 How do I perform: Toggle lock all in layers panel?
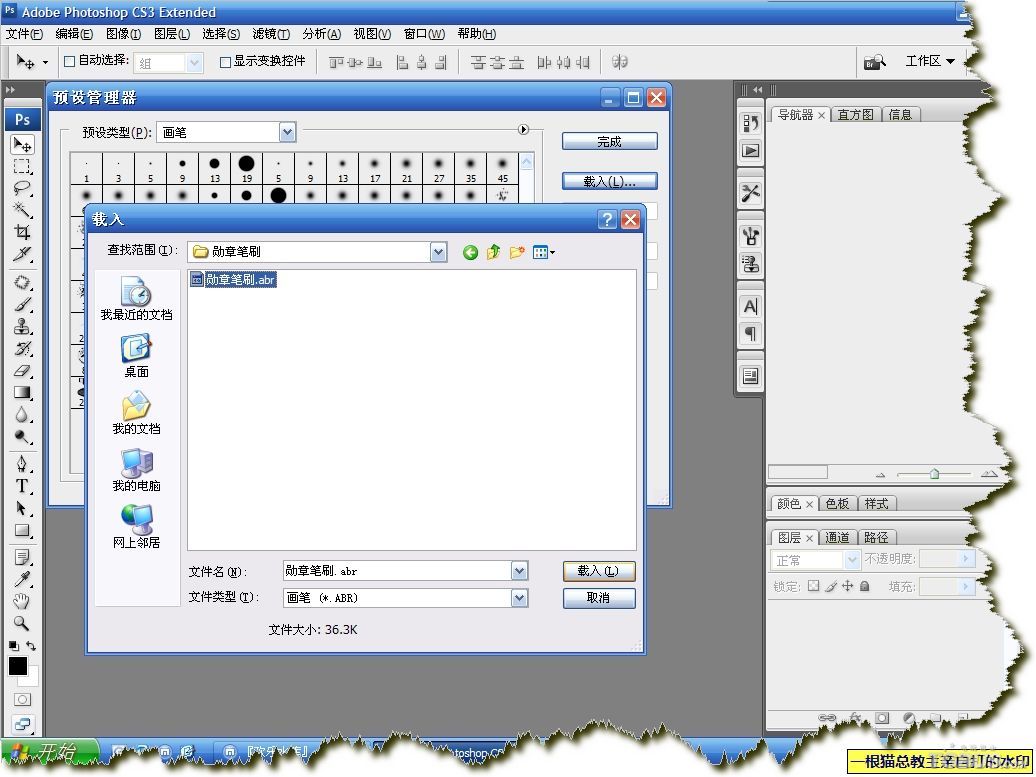(864, 586)
